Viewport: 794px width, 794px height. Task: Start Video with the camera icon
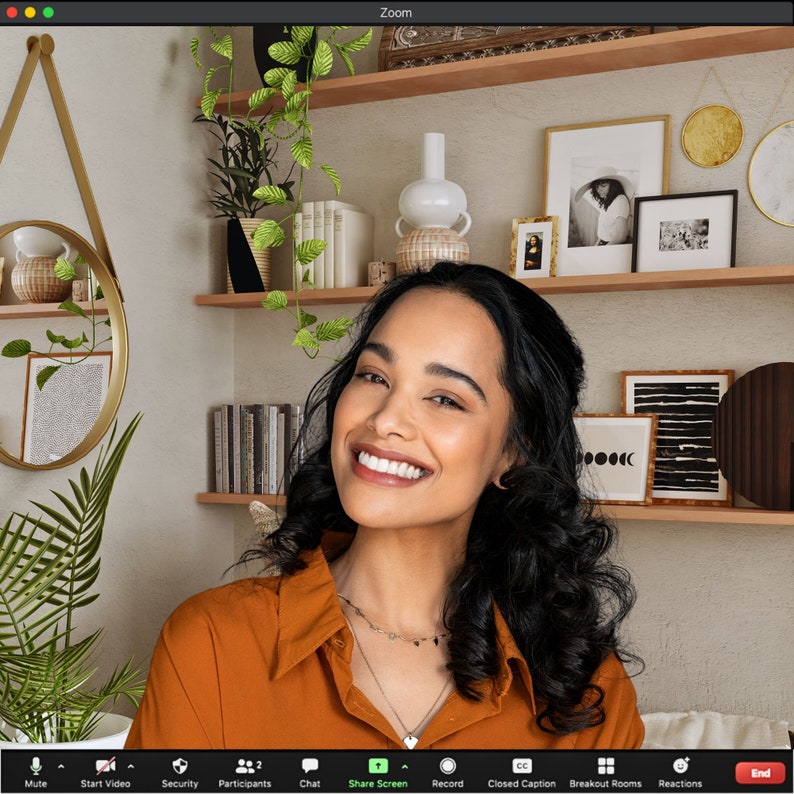(105, 772)
